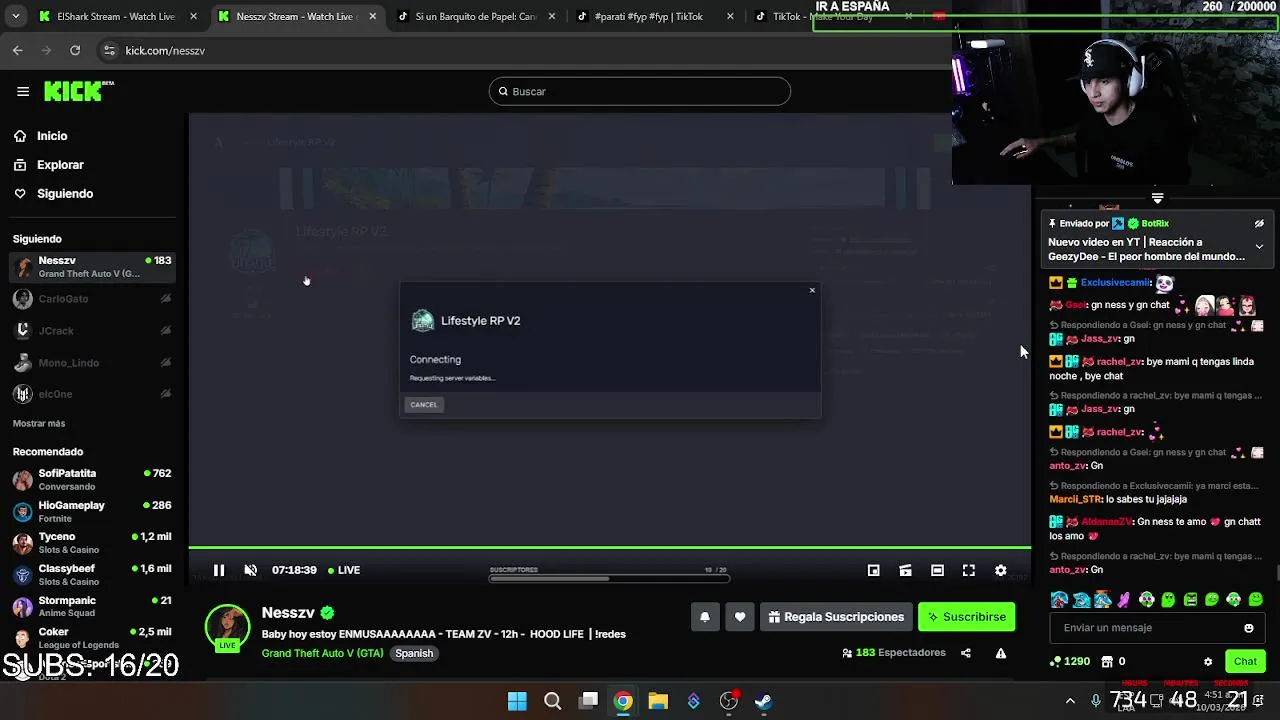Click the Suscribirse button

(x=967, y=617)
